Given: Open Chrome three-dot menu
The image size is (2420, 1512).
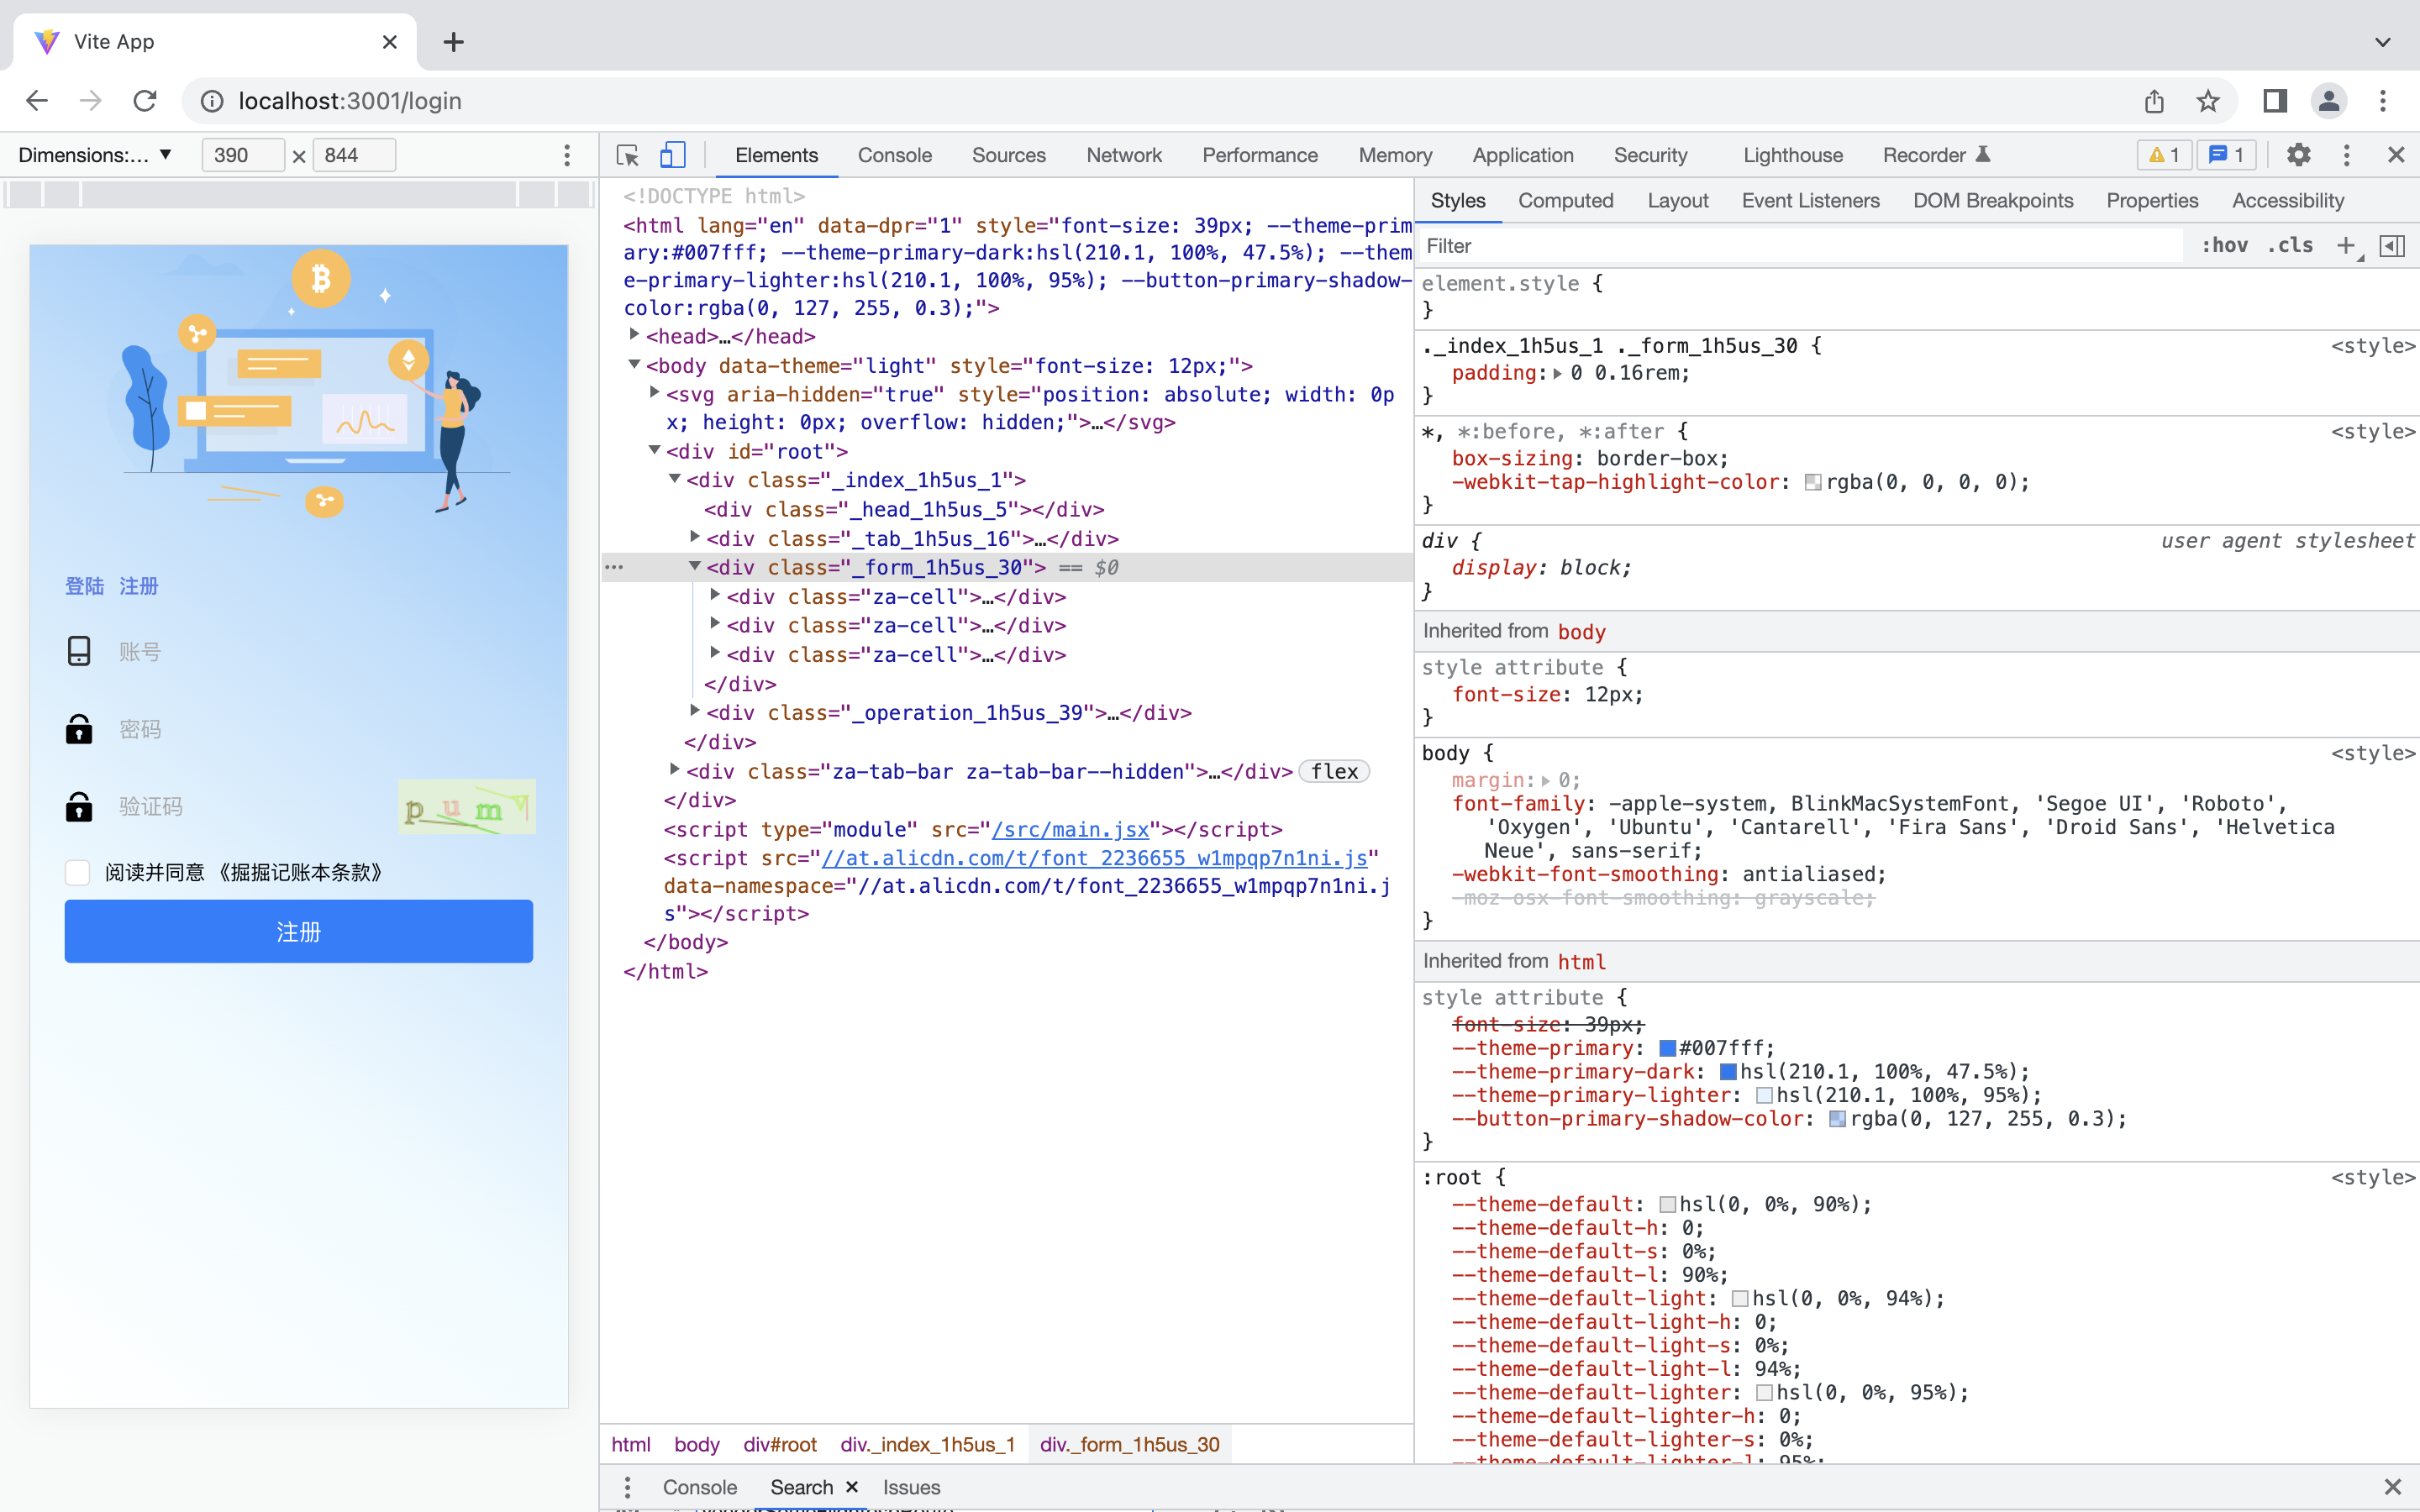Looking at the screenshot, I should pos(2383,101).
